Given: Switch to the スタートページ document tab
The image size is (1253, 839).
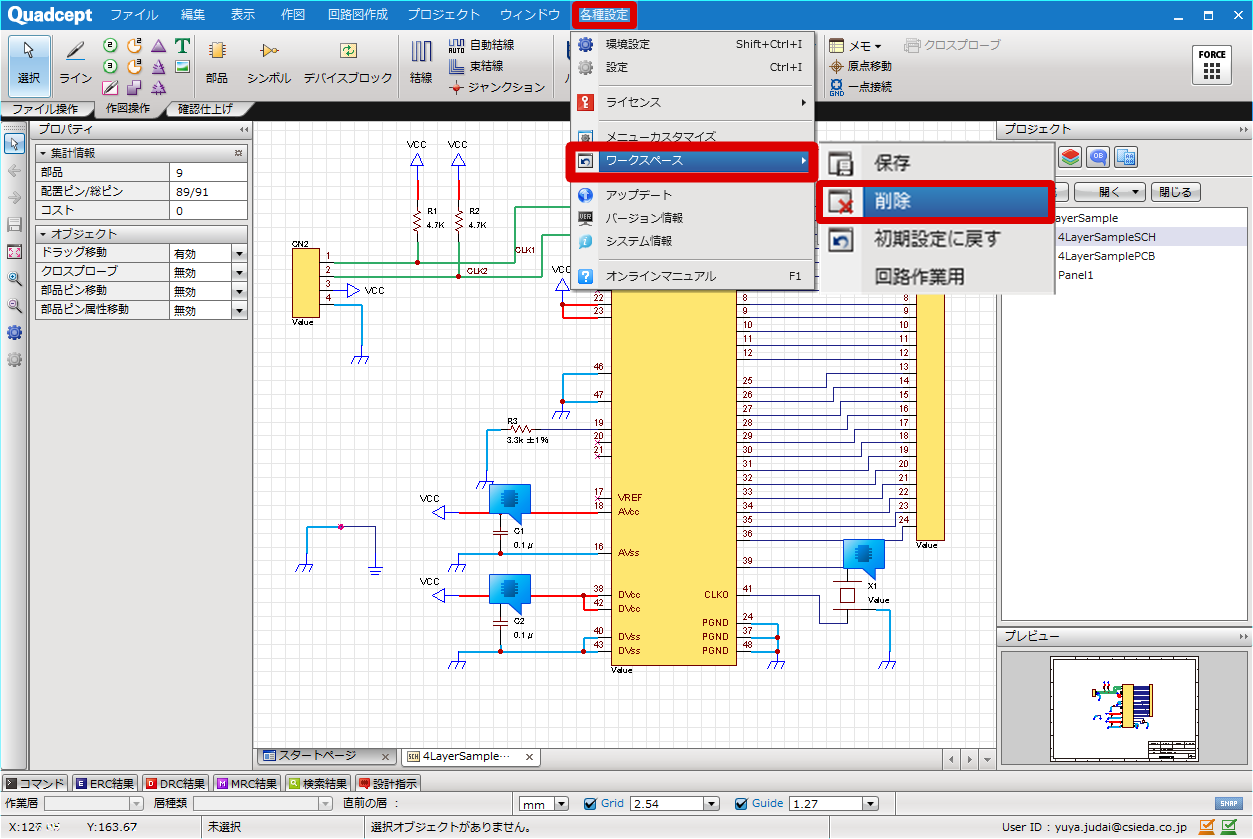Looking at the screenshot, I should pos(325,756).
